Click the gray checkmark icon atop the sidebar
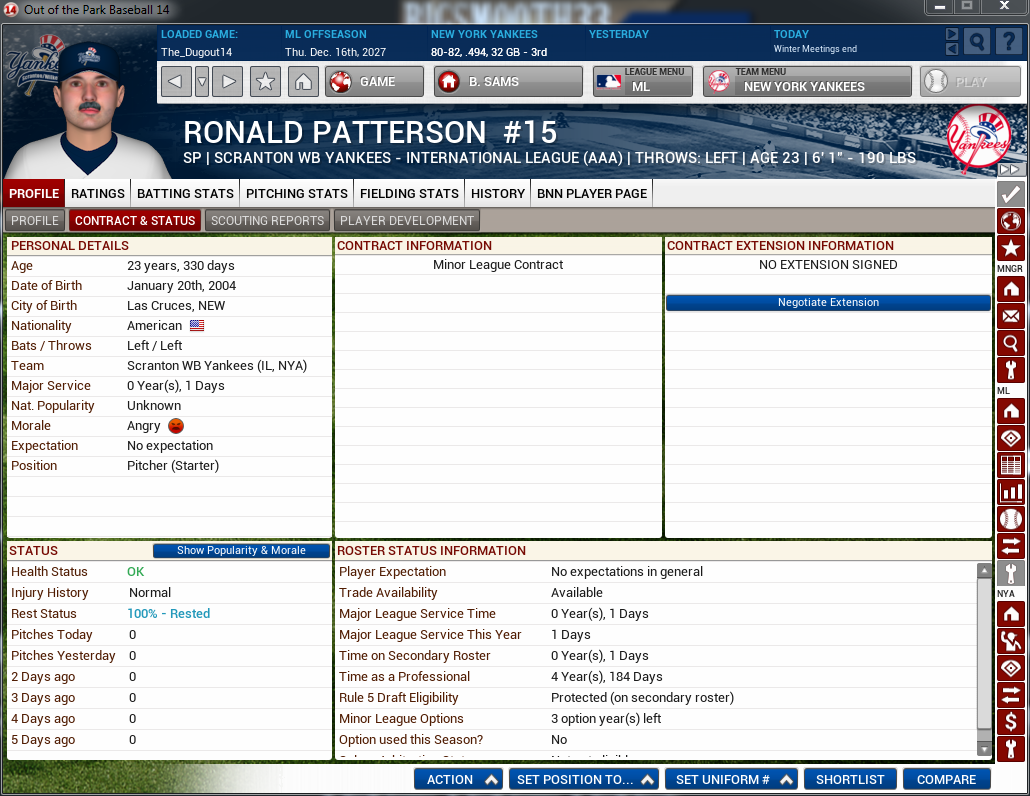Image resolution: width=1030 pixels, height=796 pixels. (1011, 194)
